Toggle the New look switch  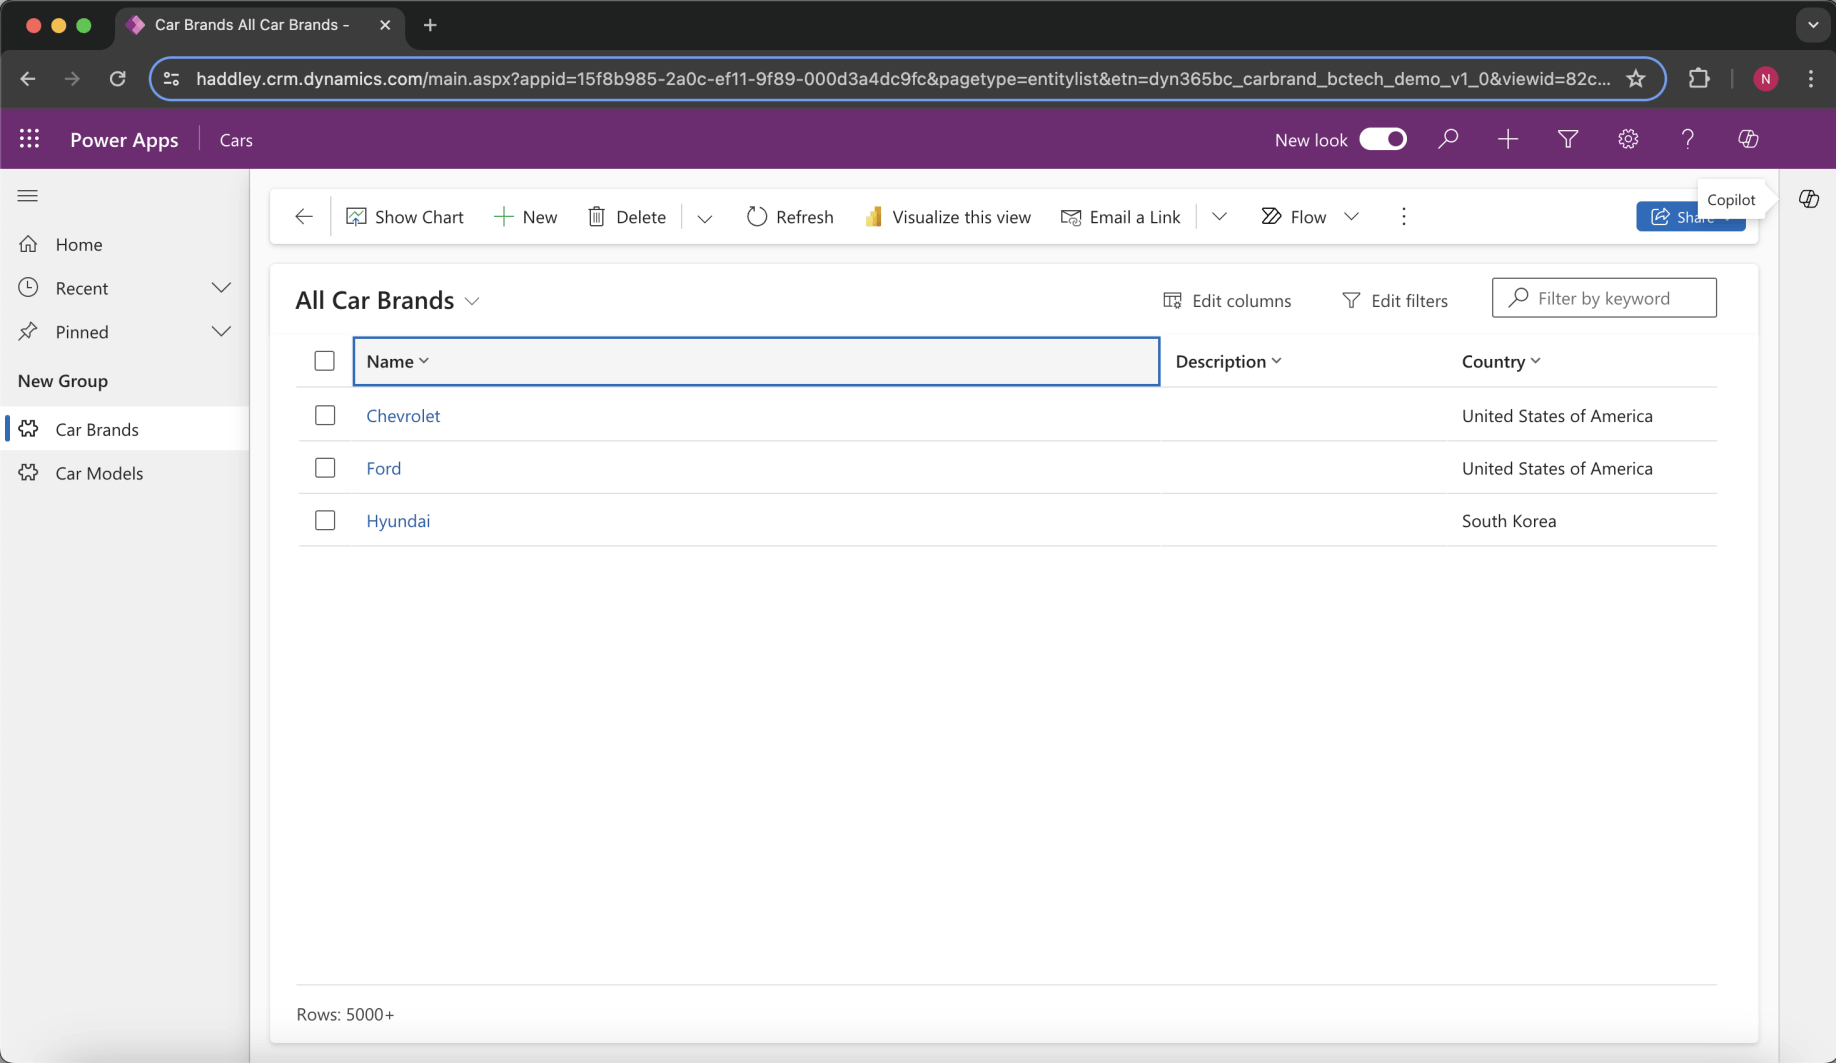click(x=1382, y=139)
